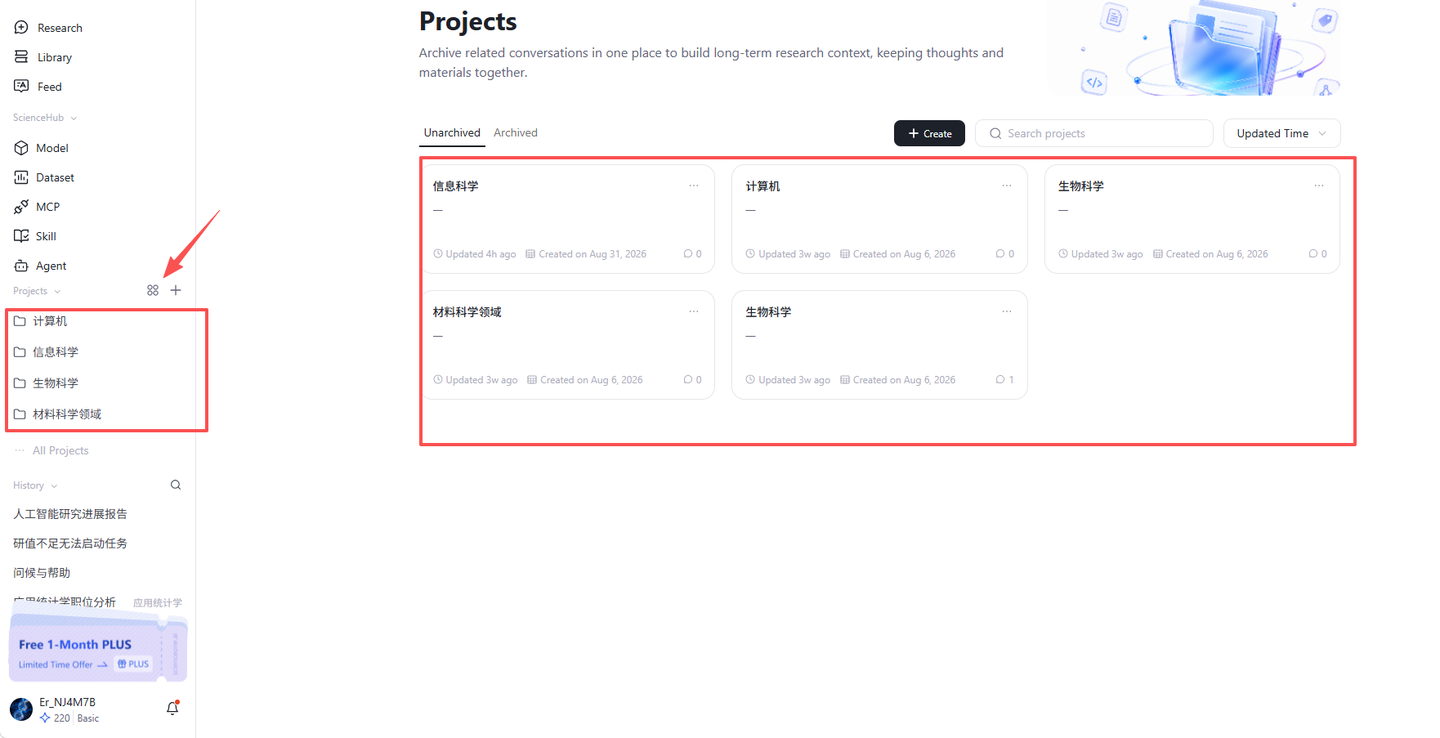Click the 220 credits balance
This screenshot has width=1440, height=738.
pyautogui.click(x=55, y=718)
